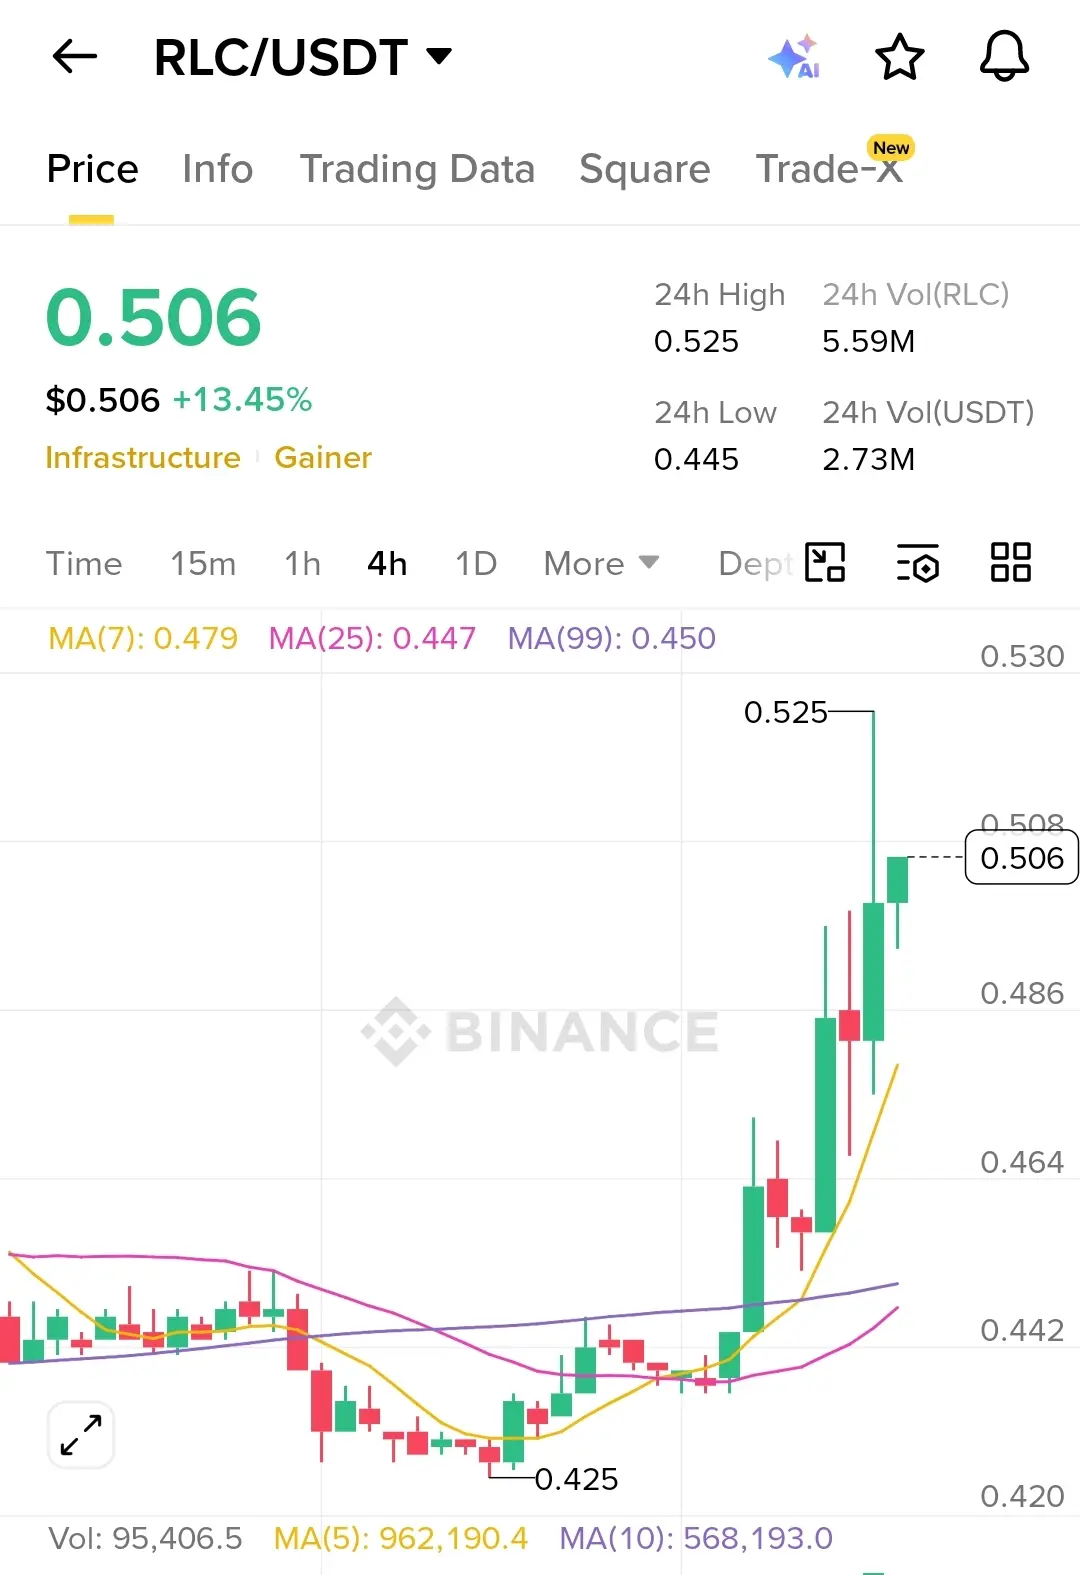Expand chart to fullscreen
Screen dimensions: 1080x1575
[81, 1435]
